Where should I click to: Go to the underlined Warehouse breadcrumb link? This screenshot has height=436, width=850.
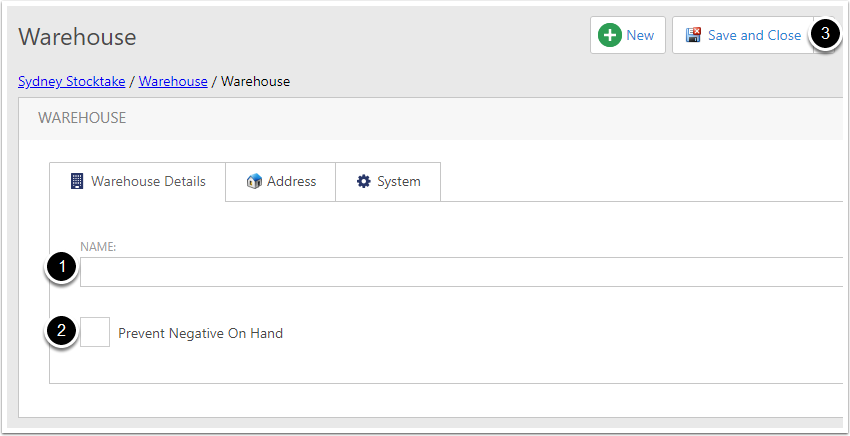tap(173, 81)
